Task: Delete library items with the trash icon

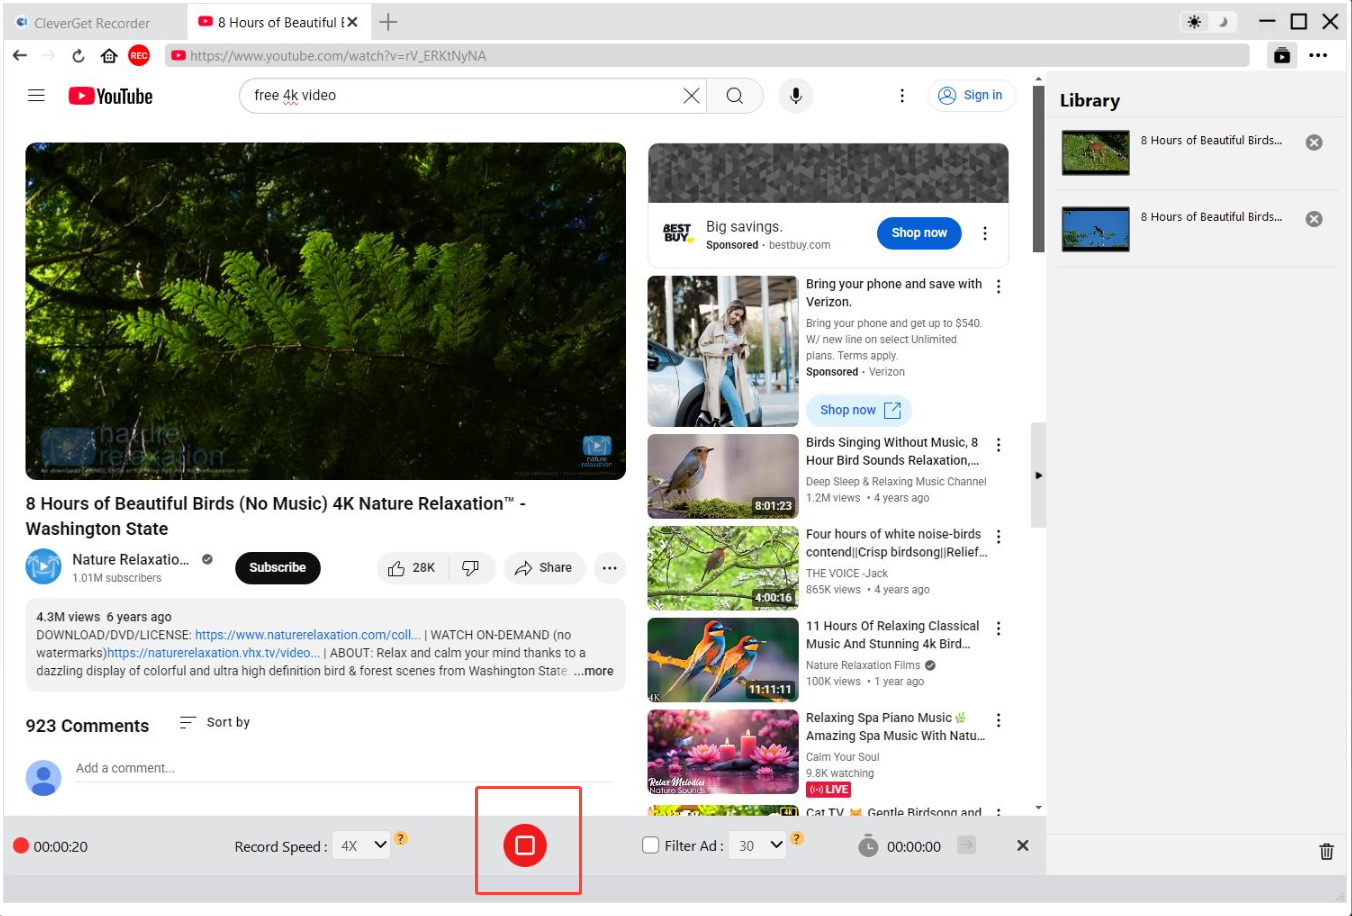Action: point(1326,851)
